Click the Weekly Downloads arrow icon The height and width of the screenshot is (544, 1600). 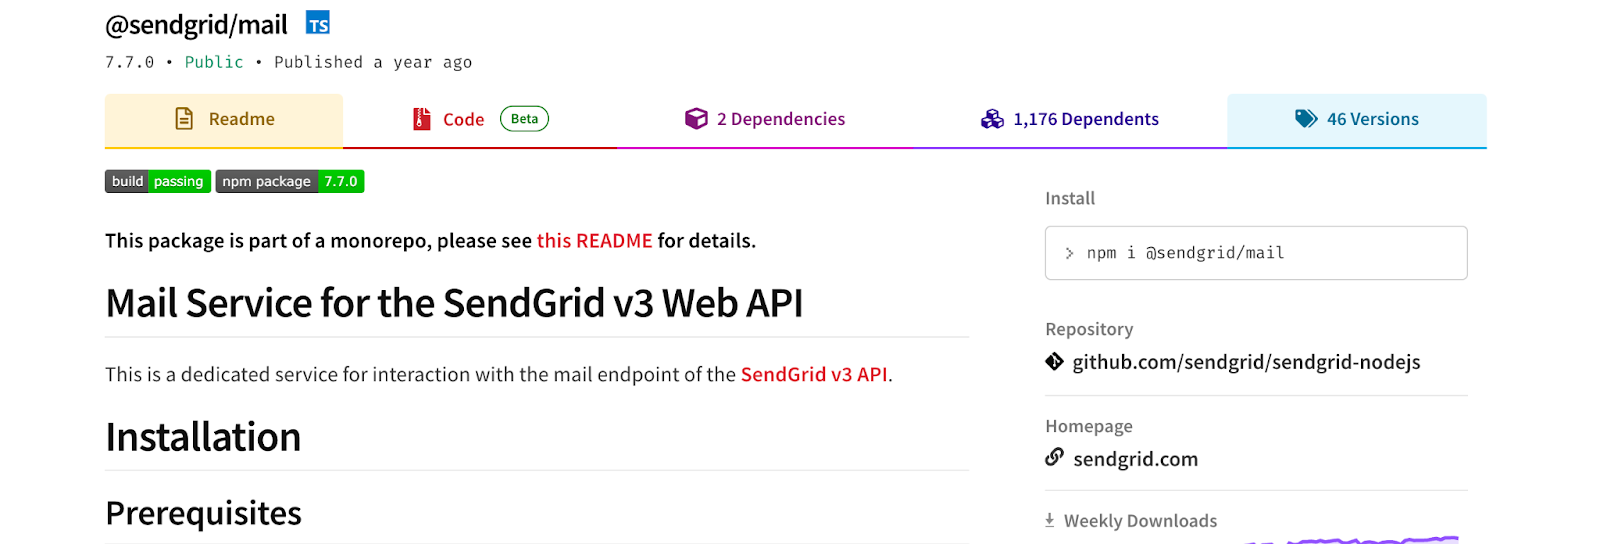point(1050,520)
